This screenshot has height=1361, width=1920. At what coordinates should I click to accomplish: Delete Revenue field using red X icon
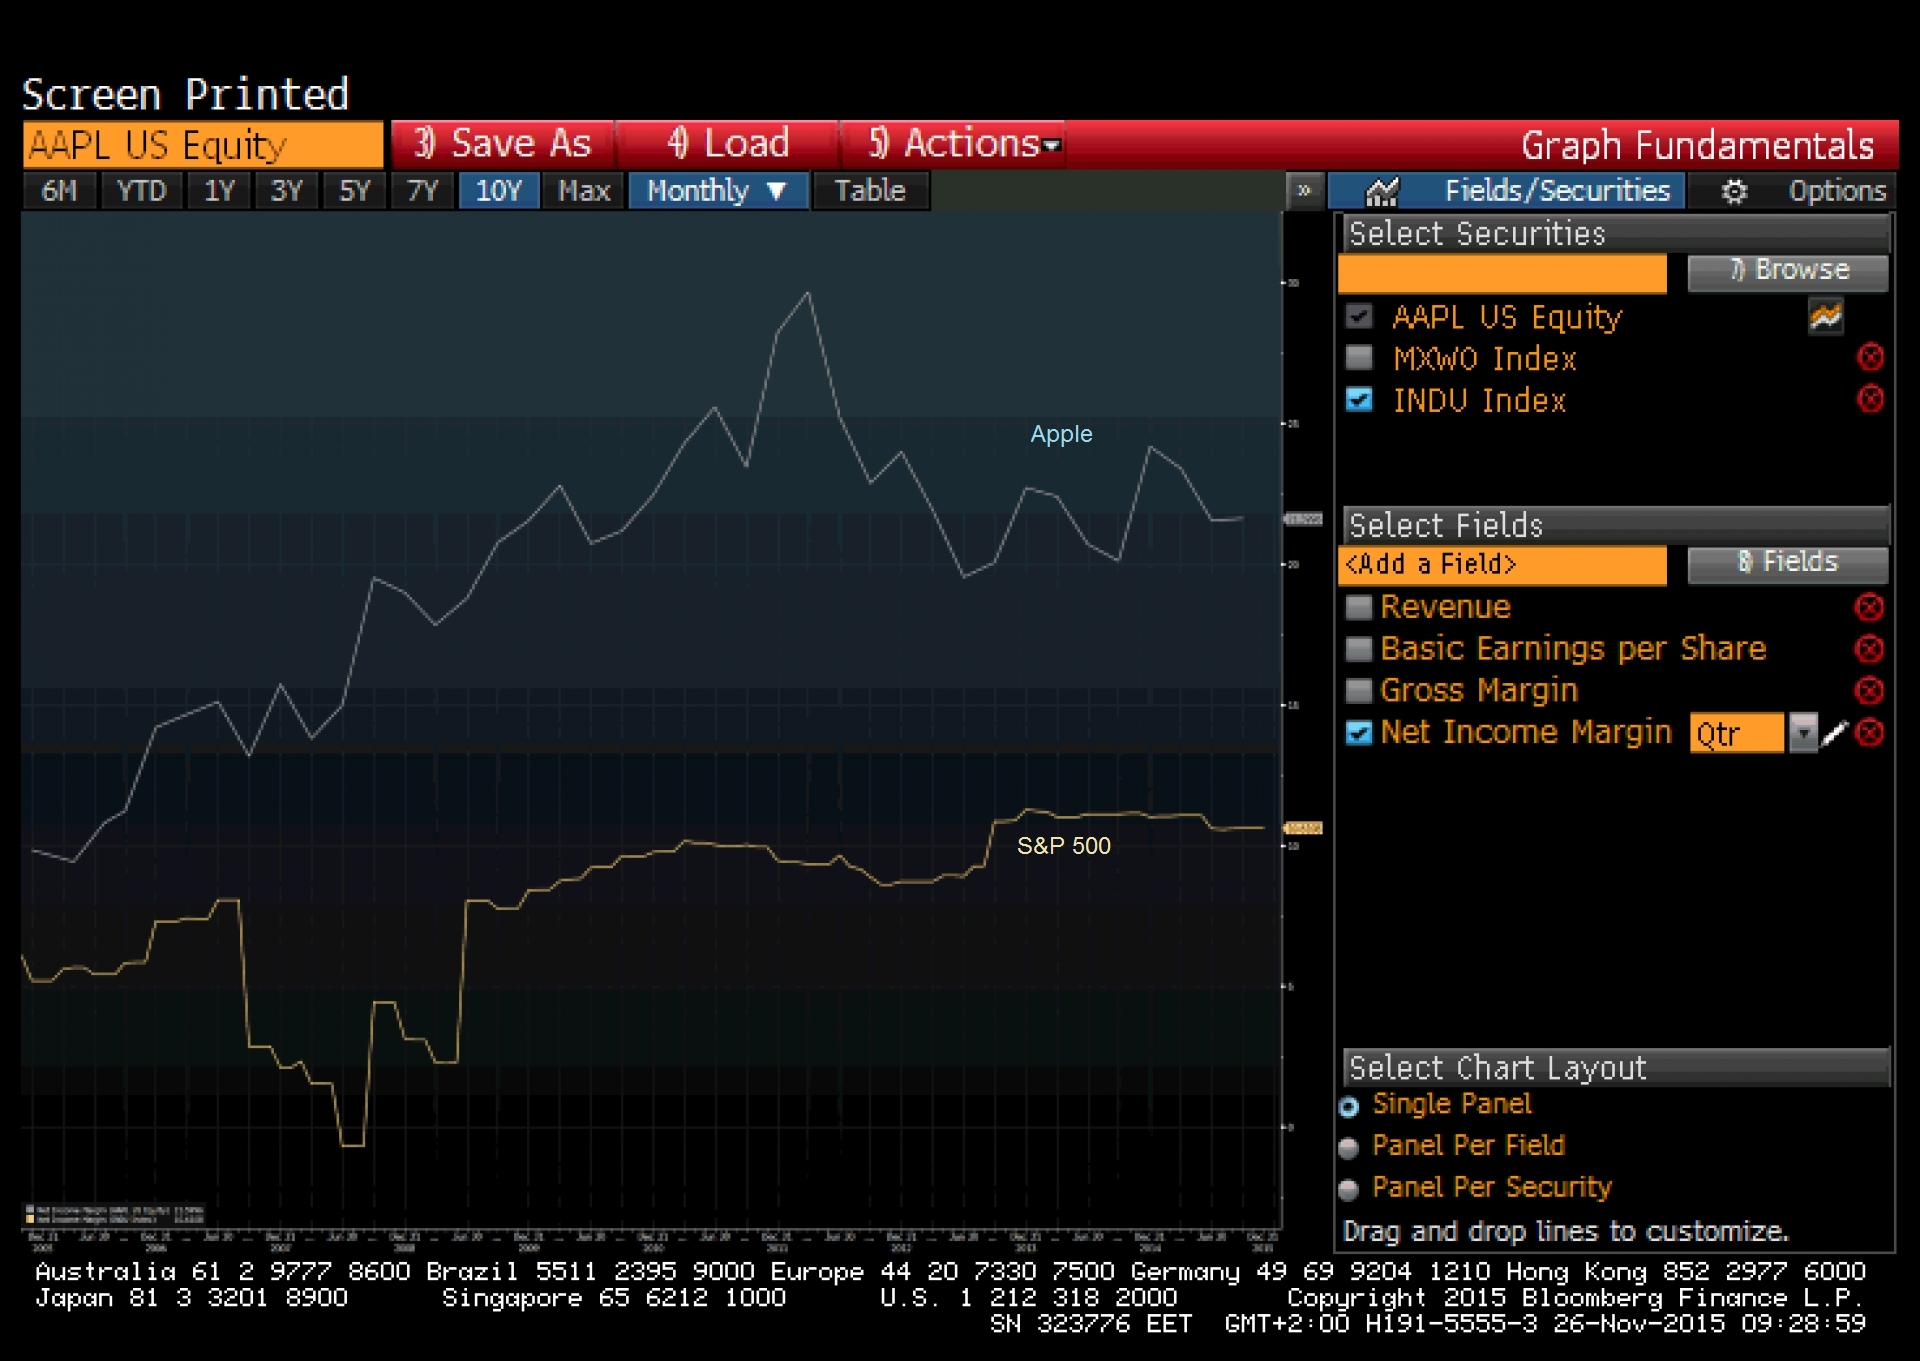point(1869,607)
